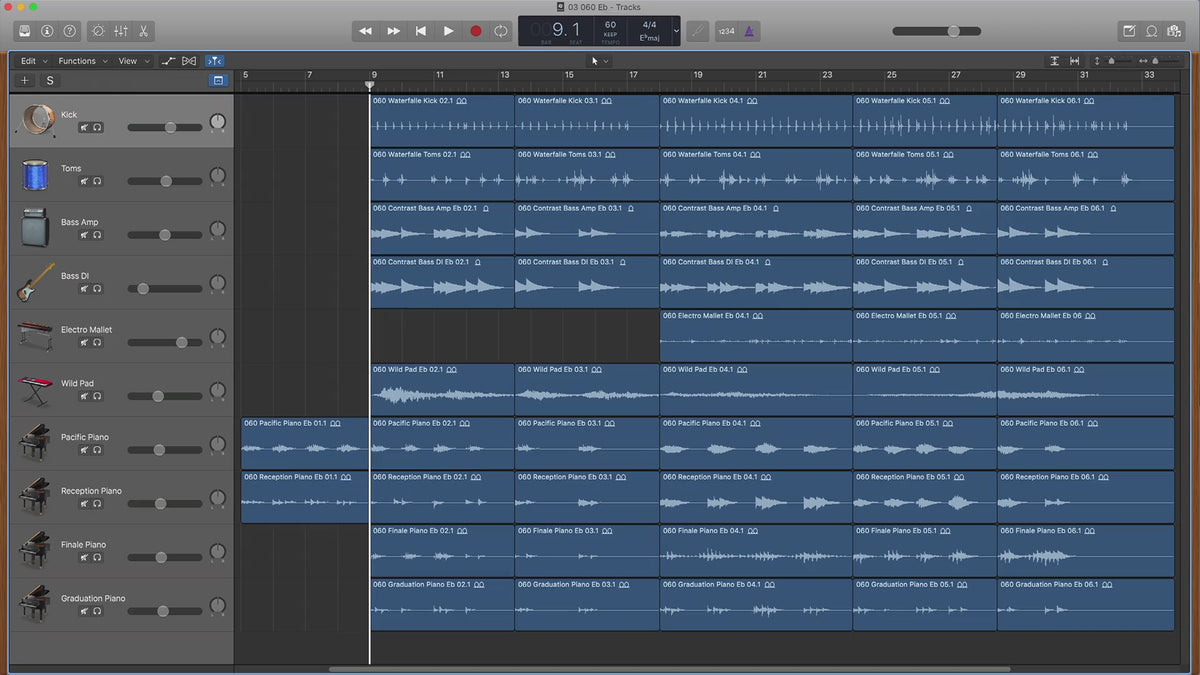
Task: Expand the LCD display mode arrow
Action: (676, 31)
